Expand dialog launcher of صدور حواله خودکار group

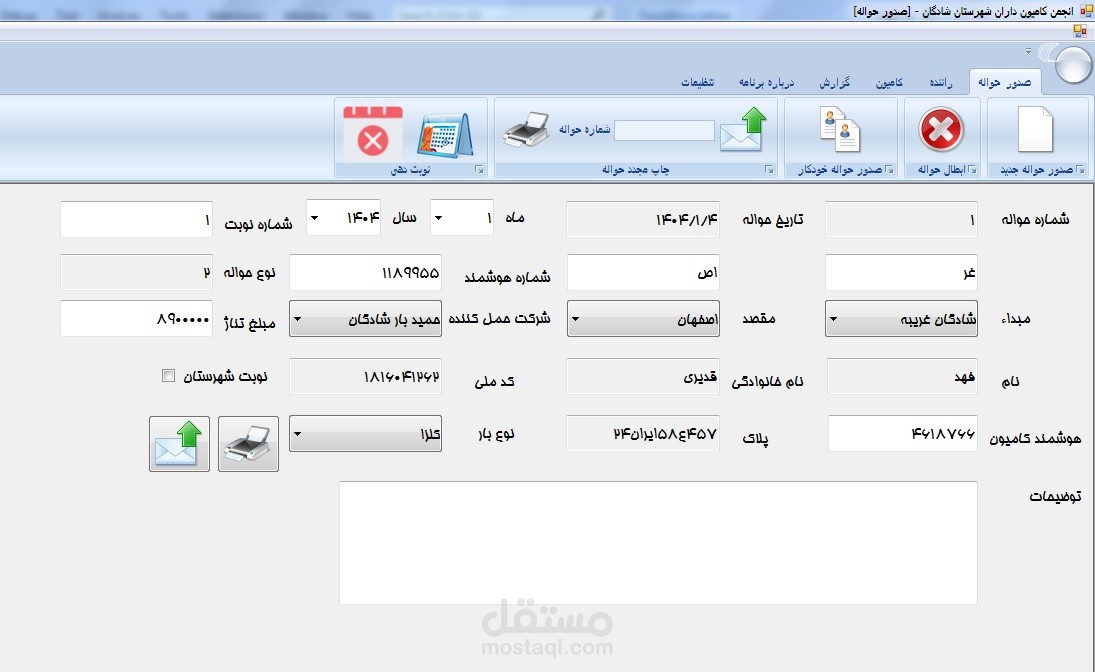[x=889, y=170]
